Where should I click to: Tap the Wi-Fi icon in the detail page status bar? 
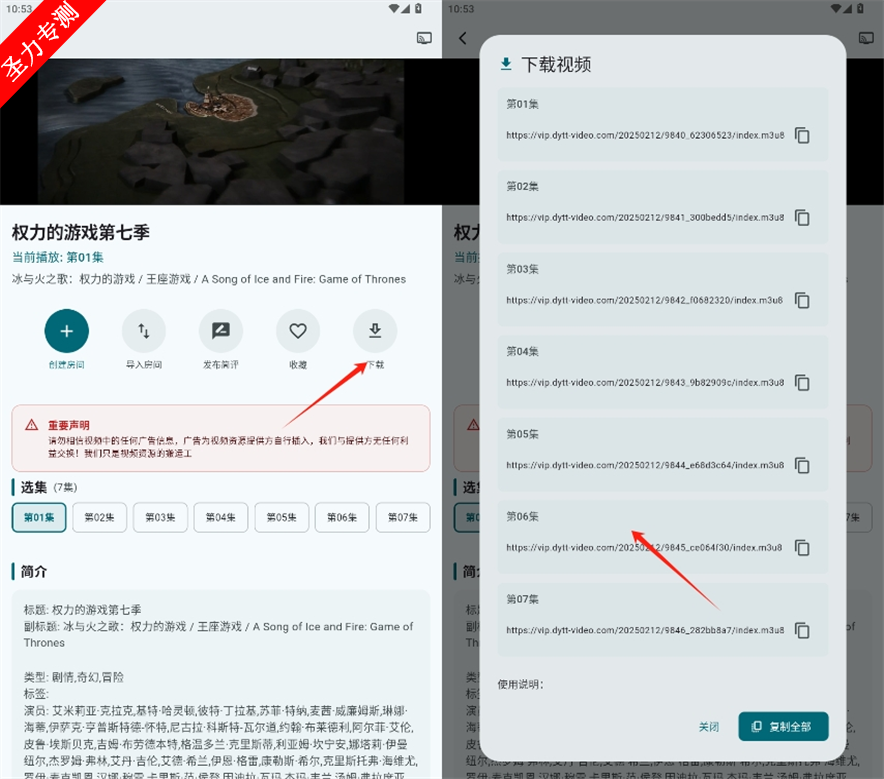point(394,8)
